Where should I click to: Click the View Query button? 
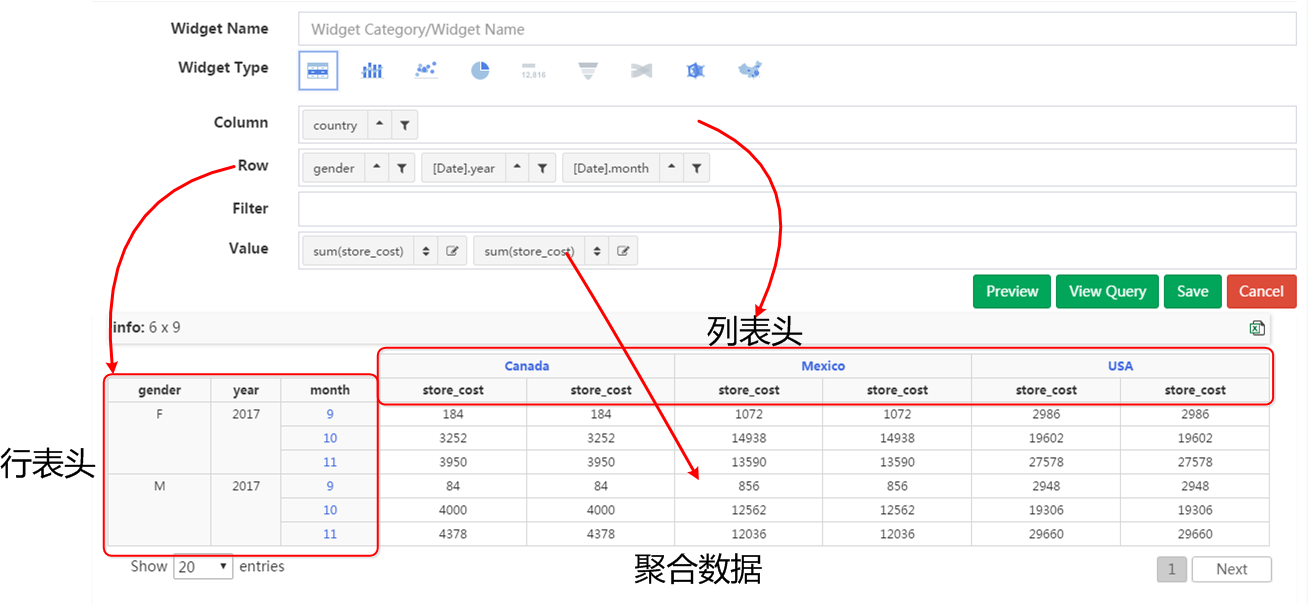[x=1107, y=291]
